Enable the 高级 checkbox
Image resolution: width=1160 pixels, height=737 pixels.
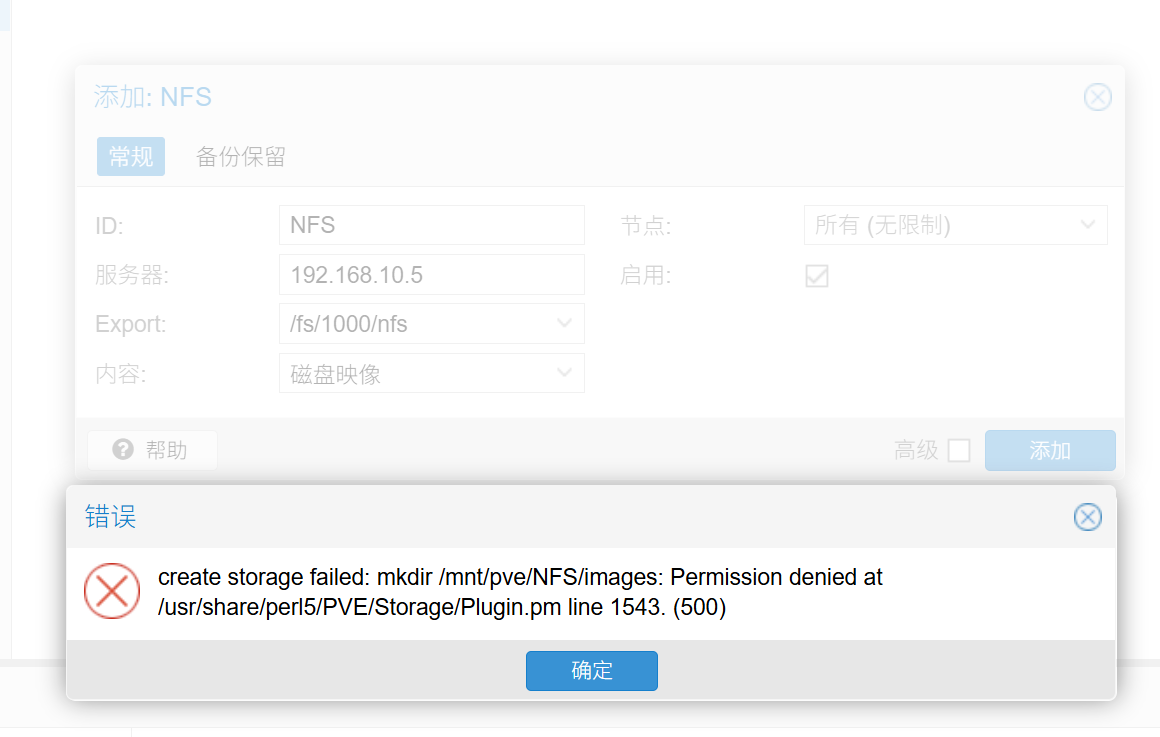pos(959,451)
